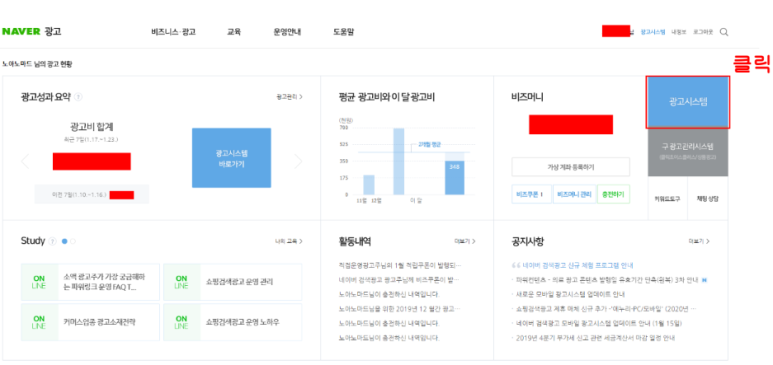
Task: Click the NAVER 광고 logo
Action: [32, 32]
